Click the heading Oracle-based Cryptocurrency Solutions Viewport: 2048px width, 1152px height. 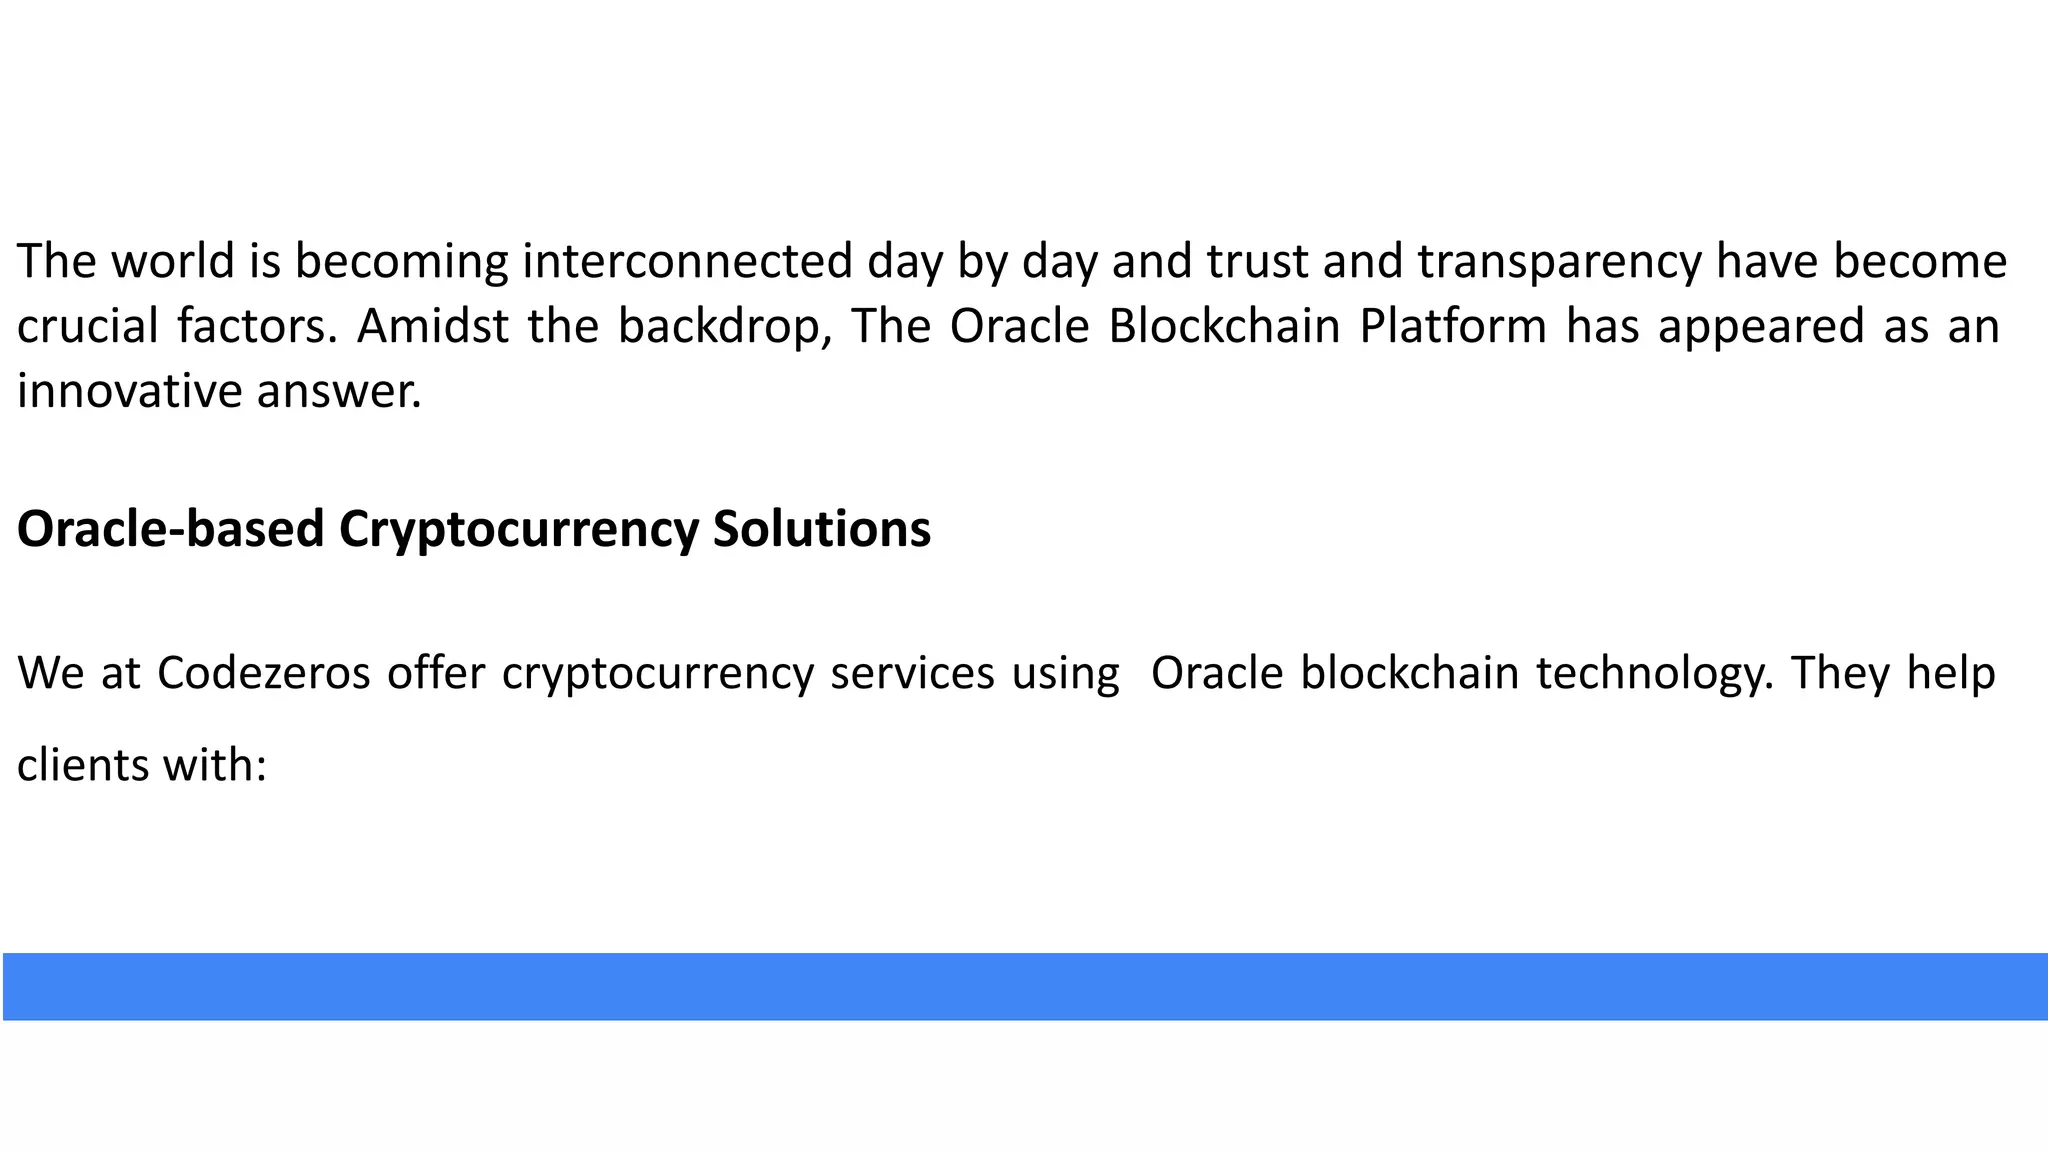click(473, 529)
